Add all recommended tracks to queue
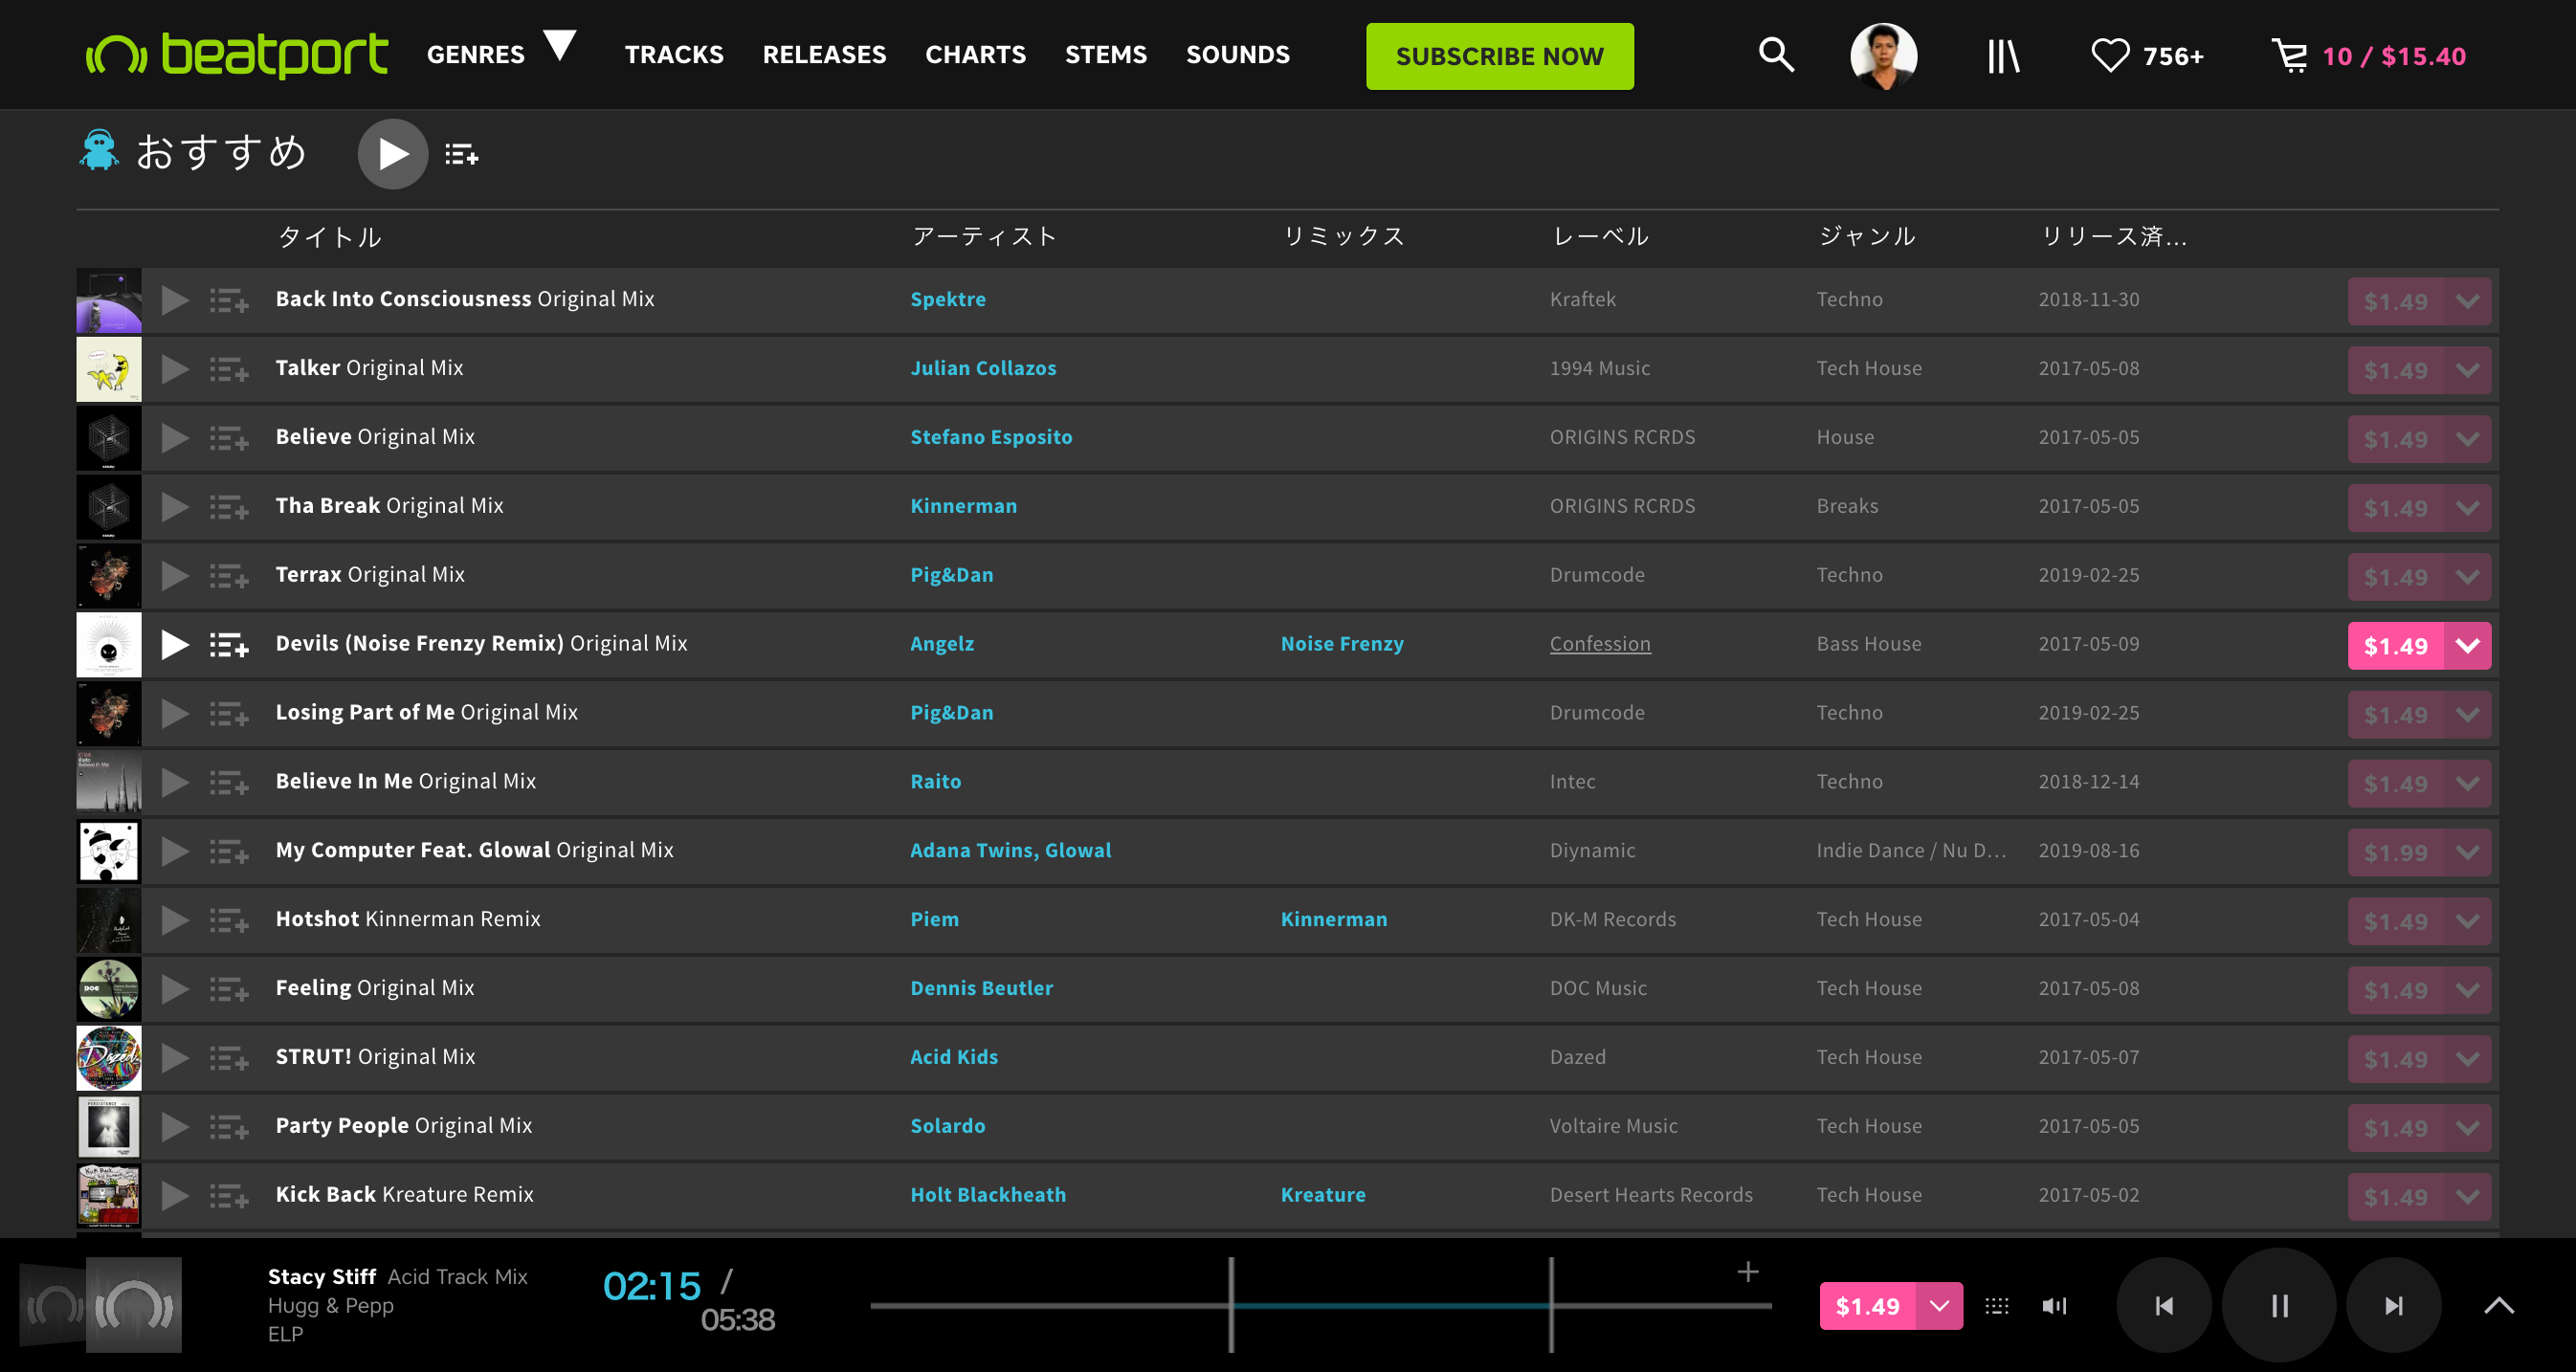This screenshot has width=2576, height=1372. point(461,155)
